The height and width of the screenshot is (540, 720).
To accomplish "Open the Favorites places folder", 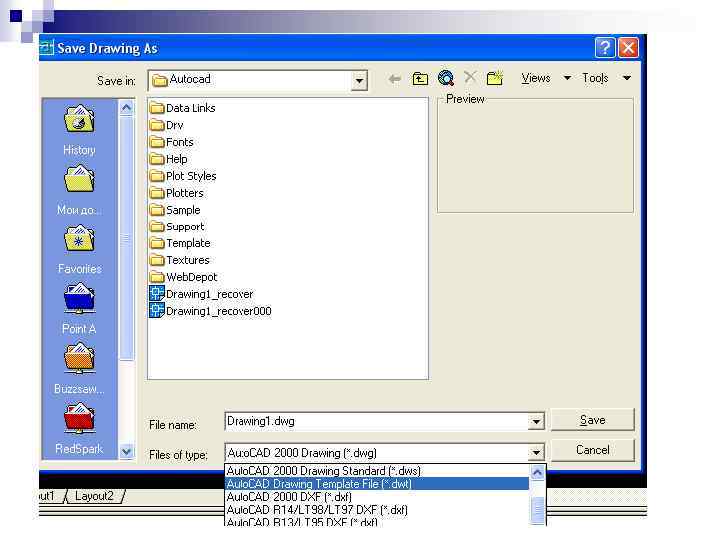I will (79, 249).
